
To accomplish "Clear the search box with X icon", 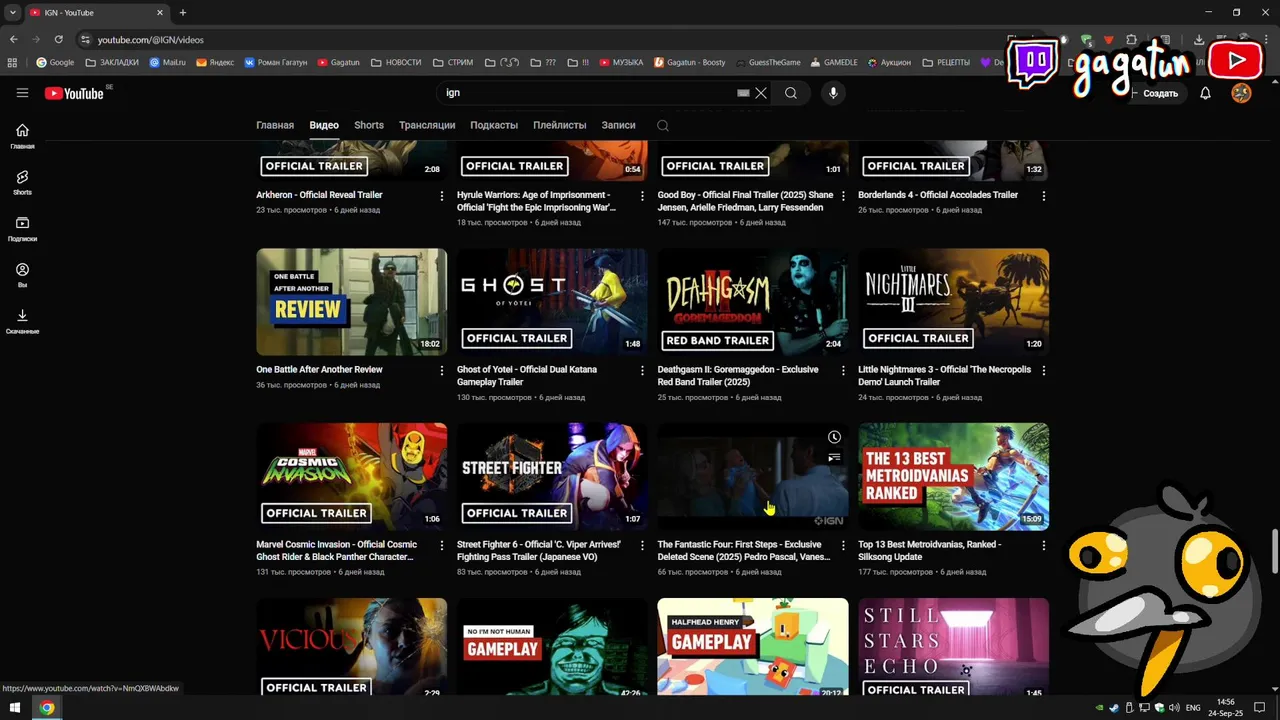I will [x=761, y=93].
